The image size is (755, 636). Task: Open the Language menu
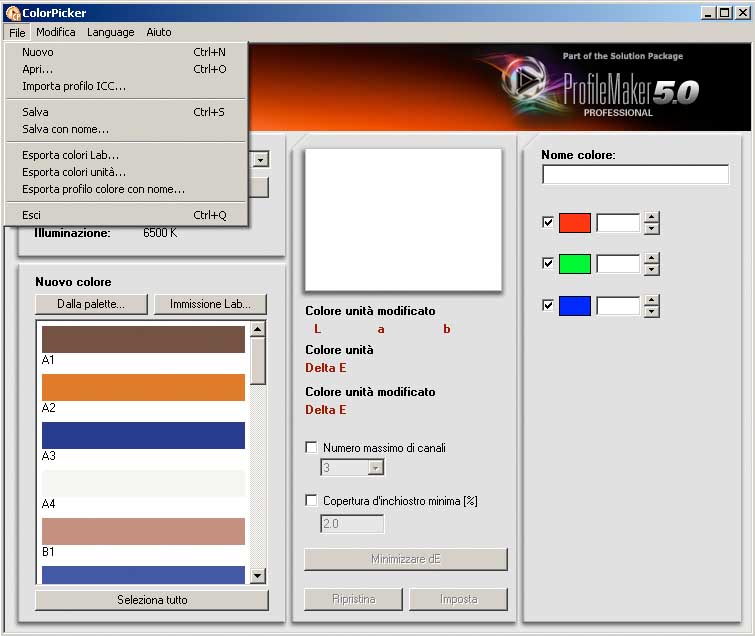coord(111,32)
